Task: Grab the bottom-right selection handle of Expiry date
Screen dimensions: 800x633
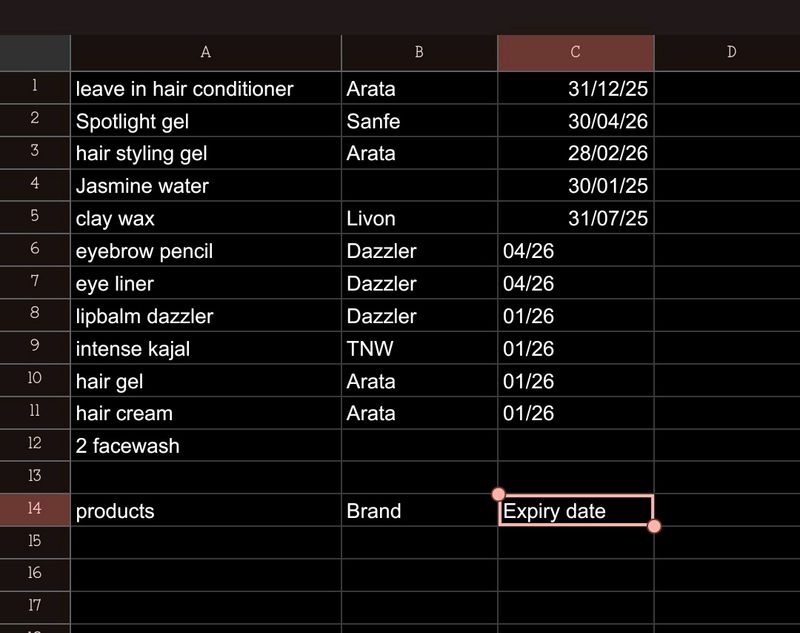Action: (x=654, y=526)
